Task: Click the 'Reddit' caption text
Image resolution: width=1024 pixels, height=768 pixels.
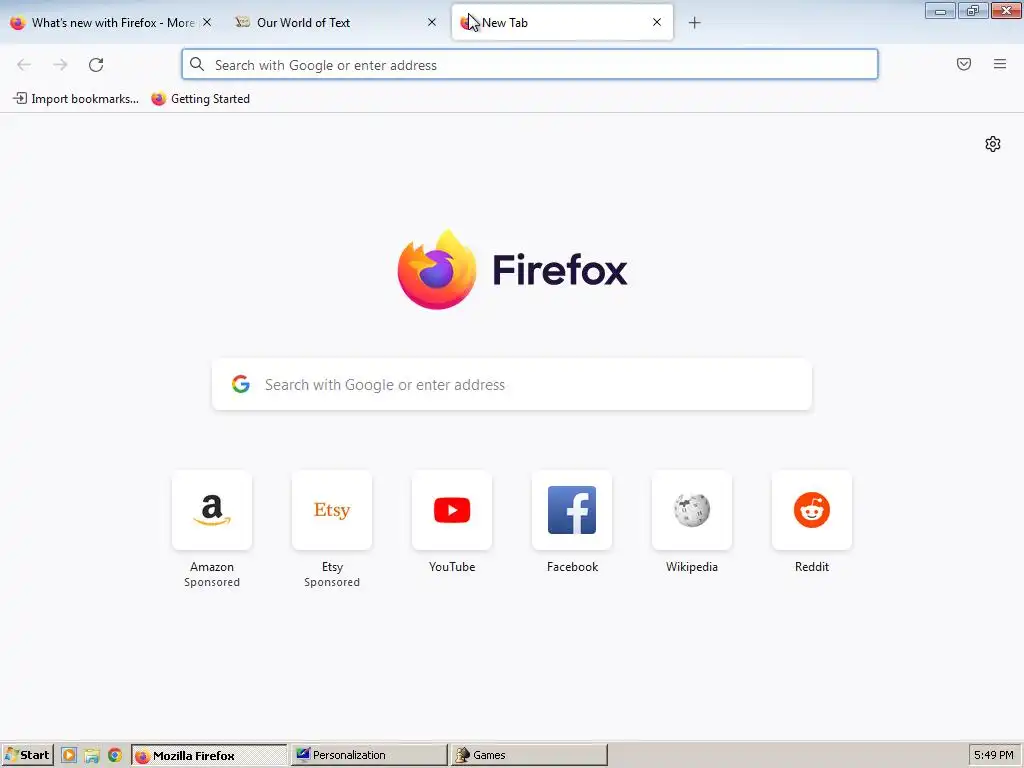Action: [812, 567]
